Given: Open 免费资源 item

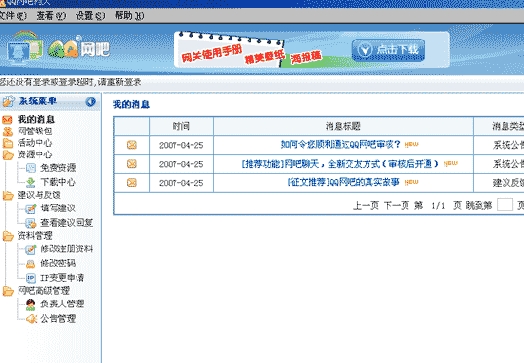Looking at the screenshot, I should [x=58, y=168].
